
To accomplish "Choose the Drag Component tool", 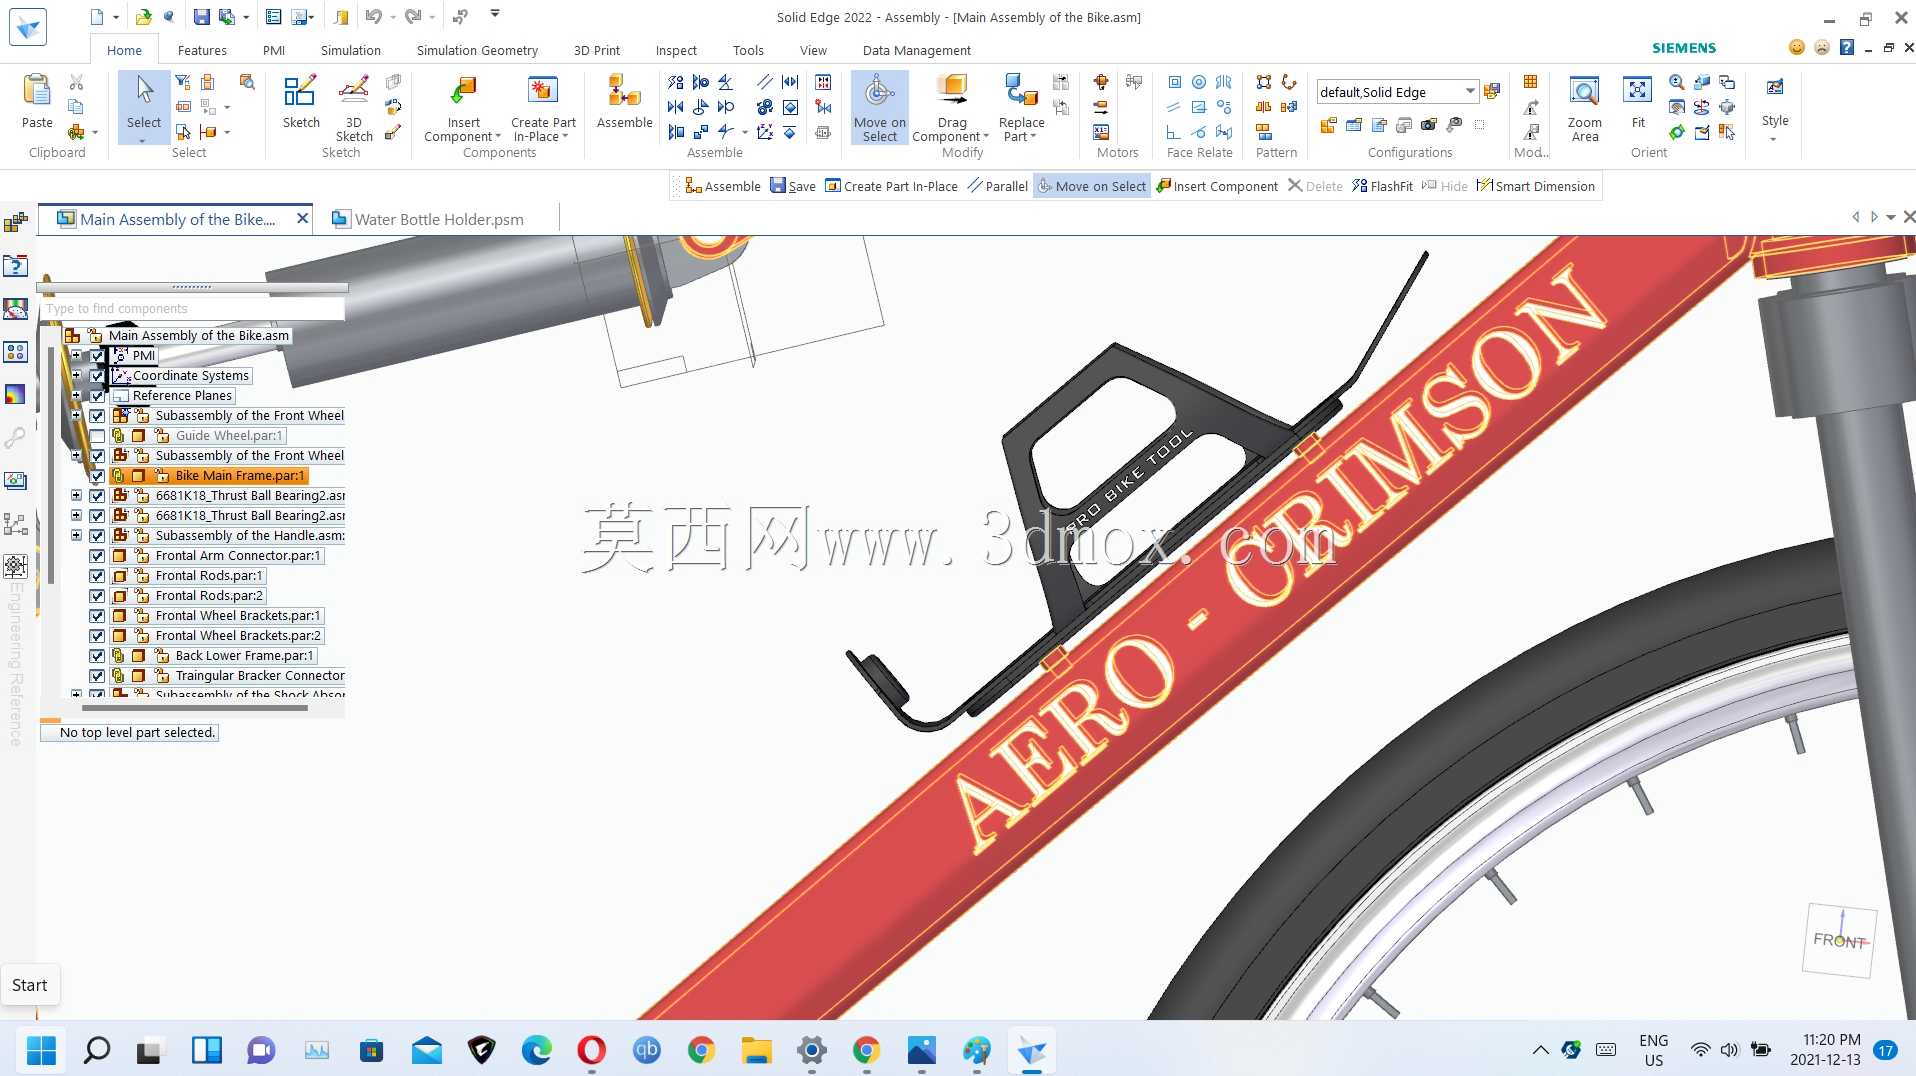I will click(952, 91).
